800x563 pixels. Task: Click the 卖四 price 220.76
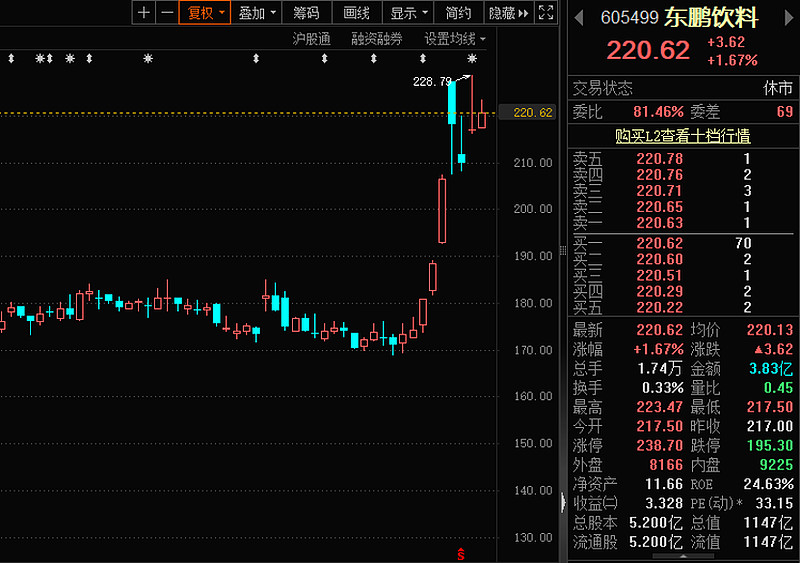(x=659, y=175)
